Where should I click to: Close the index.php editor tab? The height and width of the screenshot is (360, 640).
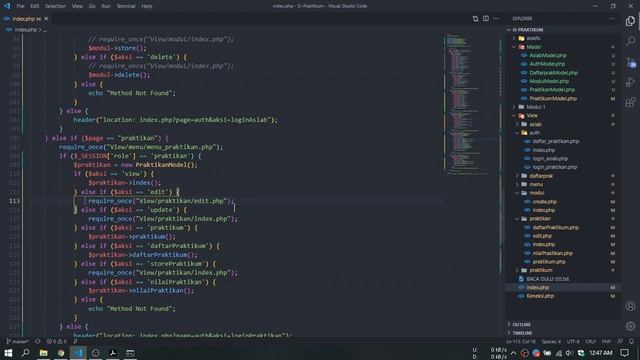coord(46,19)
